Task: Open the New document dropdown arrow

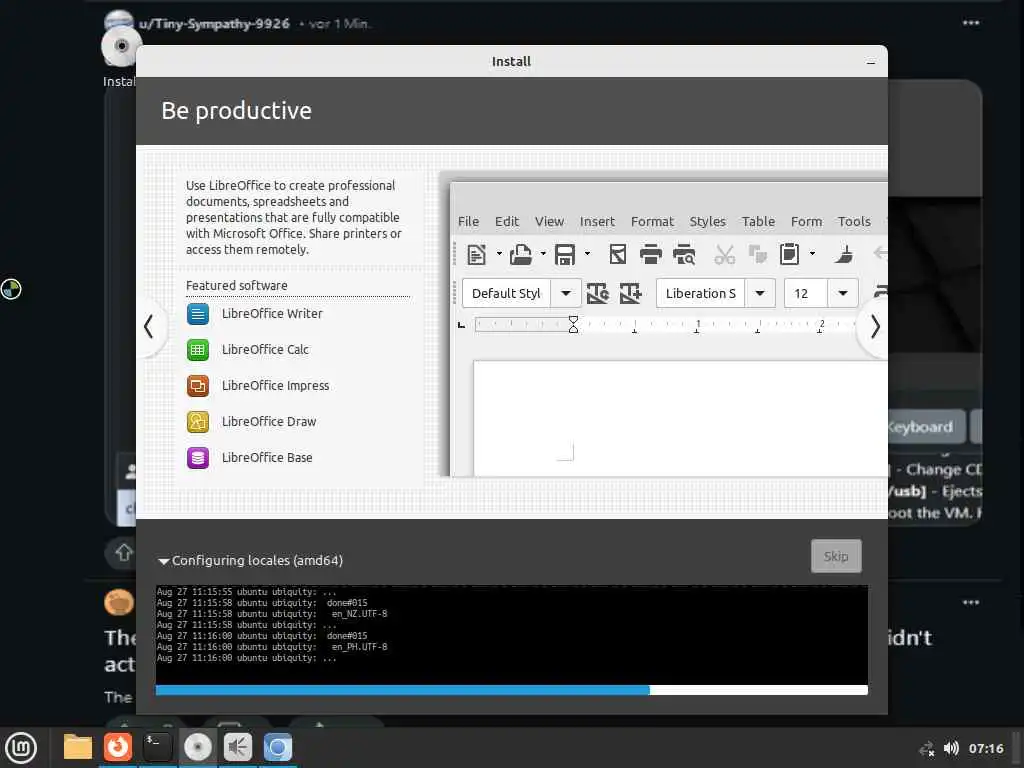Action: 499,254
